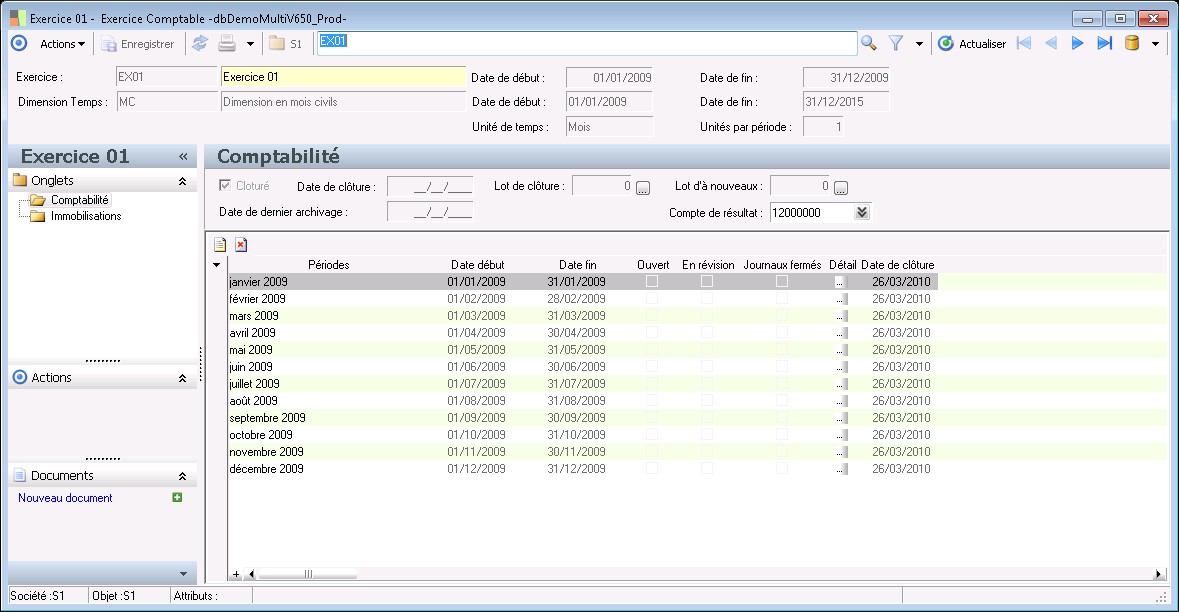This screenshot has width=1179, height=612.
Task: Select Immobilisations in the Onglets tree
Action: (x=86, y=216)
